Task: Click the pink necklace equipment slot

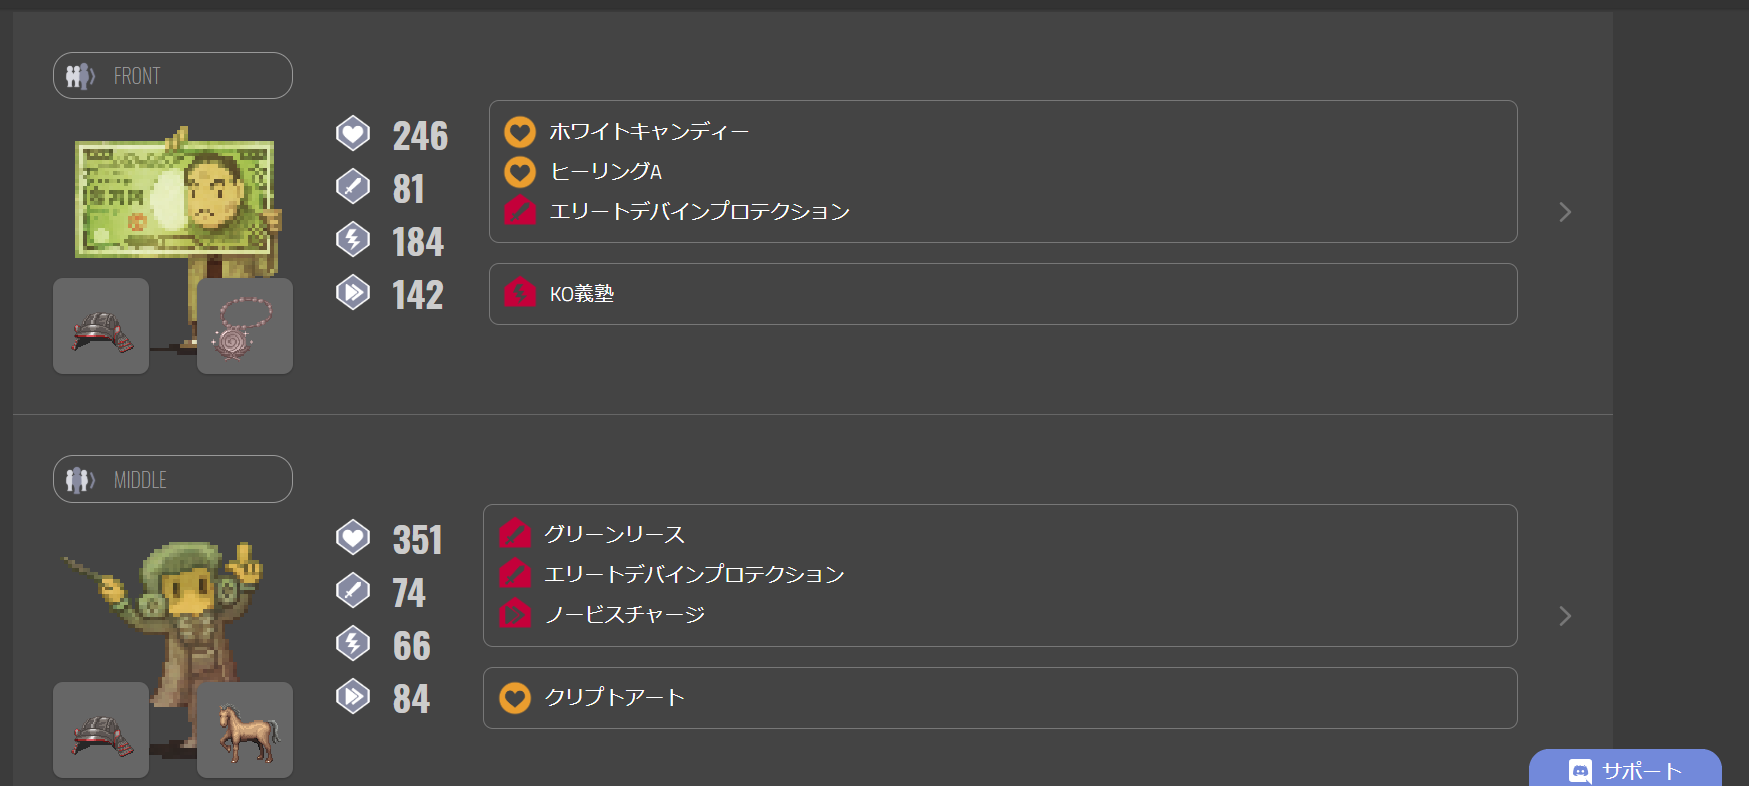Action: [245, 326]
